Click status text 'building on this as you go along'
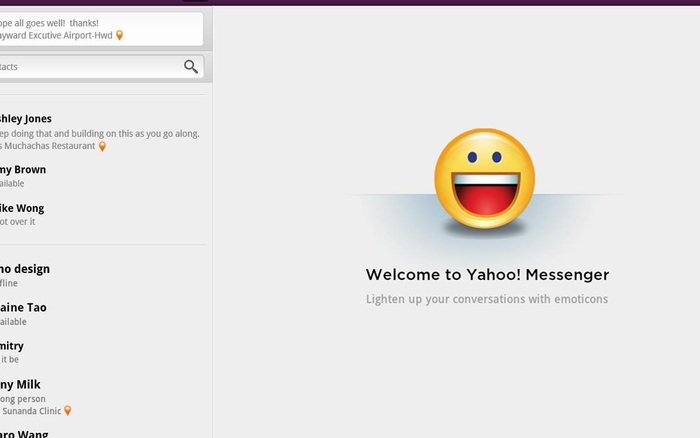 tap(135, 133)
